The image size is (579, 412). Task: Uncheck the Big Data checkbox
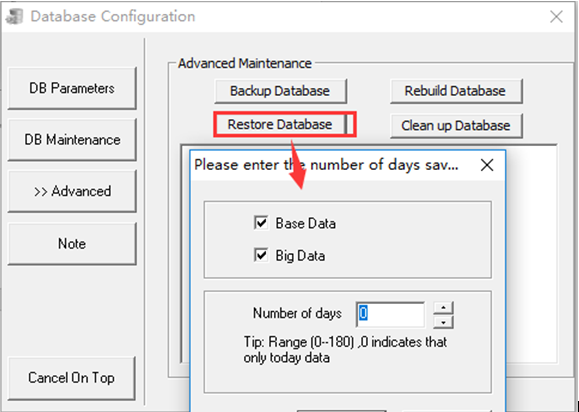coord(261,255)
